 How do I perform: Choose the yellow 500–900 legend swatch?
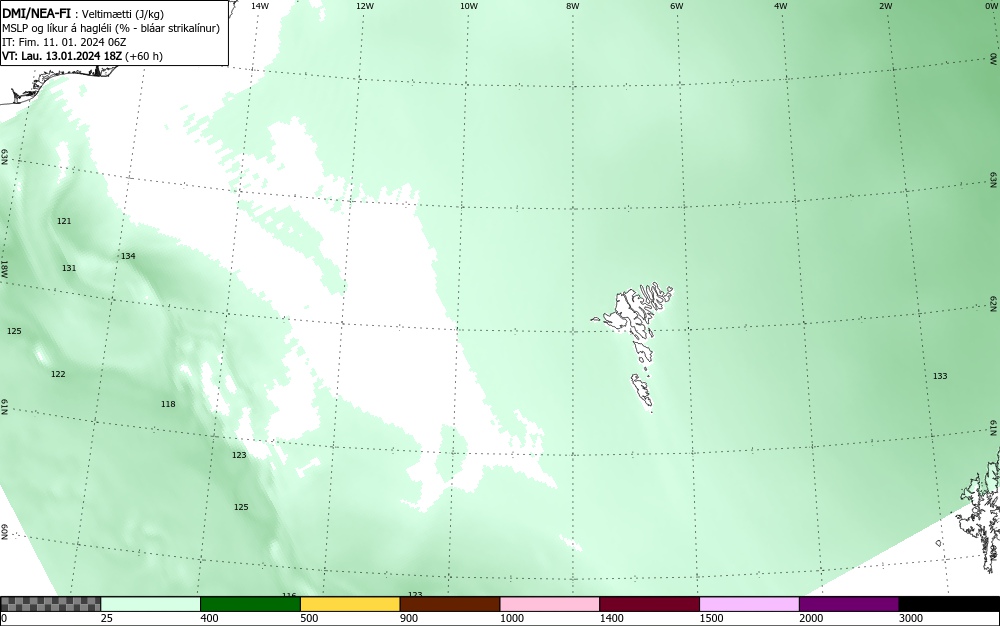click(x=350, y=604)
